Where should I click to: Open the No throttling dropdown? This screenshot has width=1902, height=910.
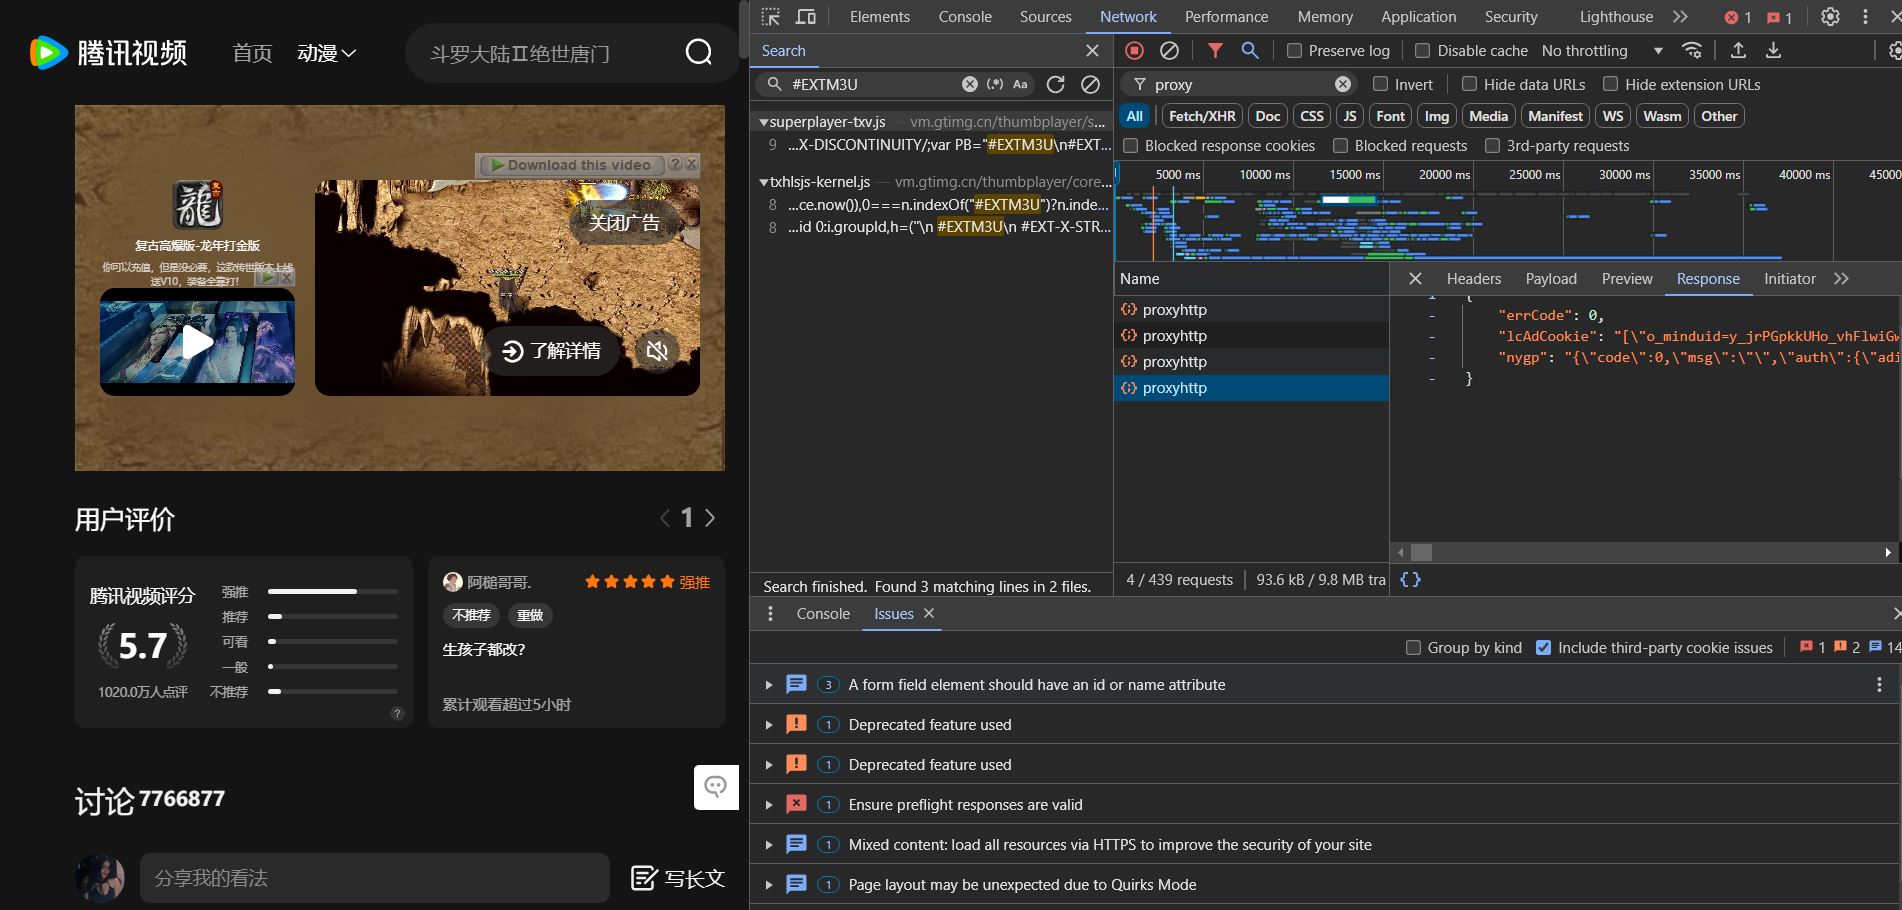(1602, 50)
